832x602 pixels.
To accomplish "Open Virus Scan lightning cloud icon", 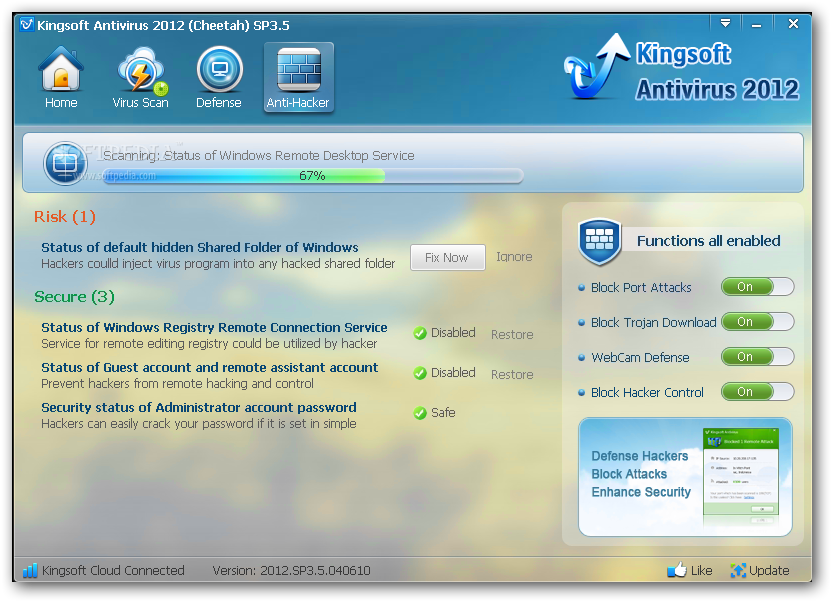I will tap(142, 71).
